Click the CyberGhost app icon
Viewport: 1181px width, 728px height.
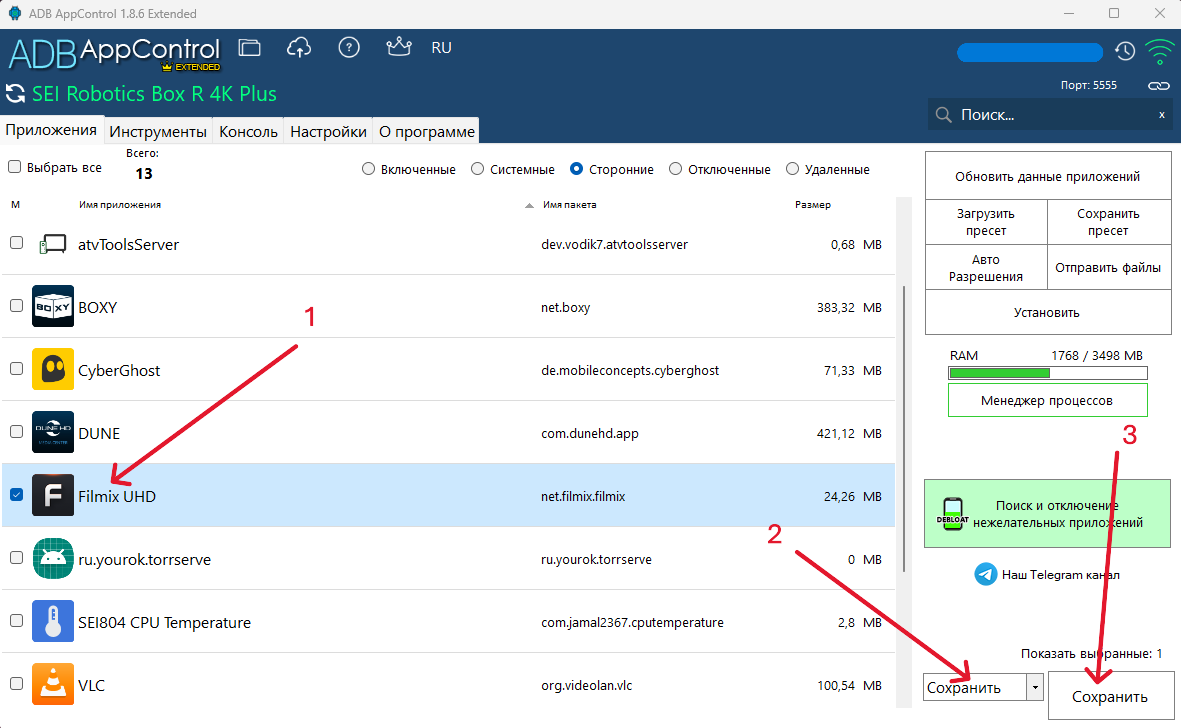[x=53, y=369]
